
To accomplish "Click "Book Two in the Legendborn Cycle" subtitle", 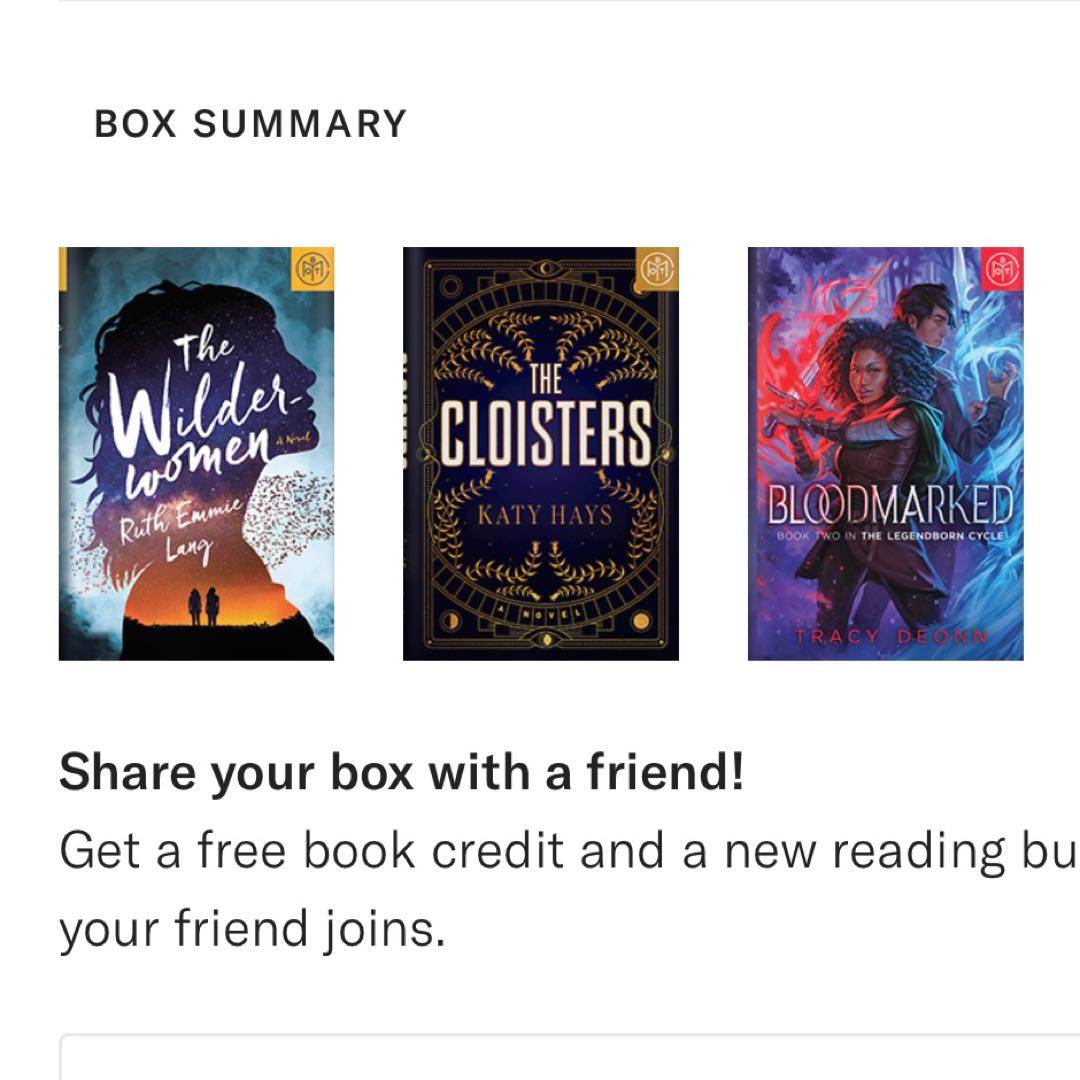I will coord(888,537).
